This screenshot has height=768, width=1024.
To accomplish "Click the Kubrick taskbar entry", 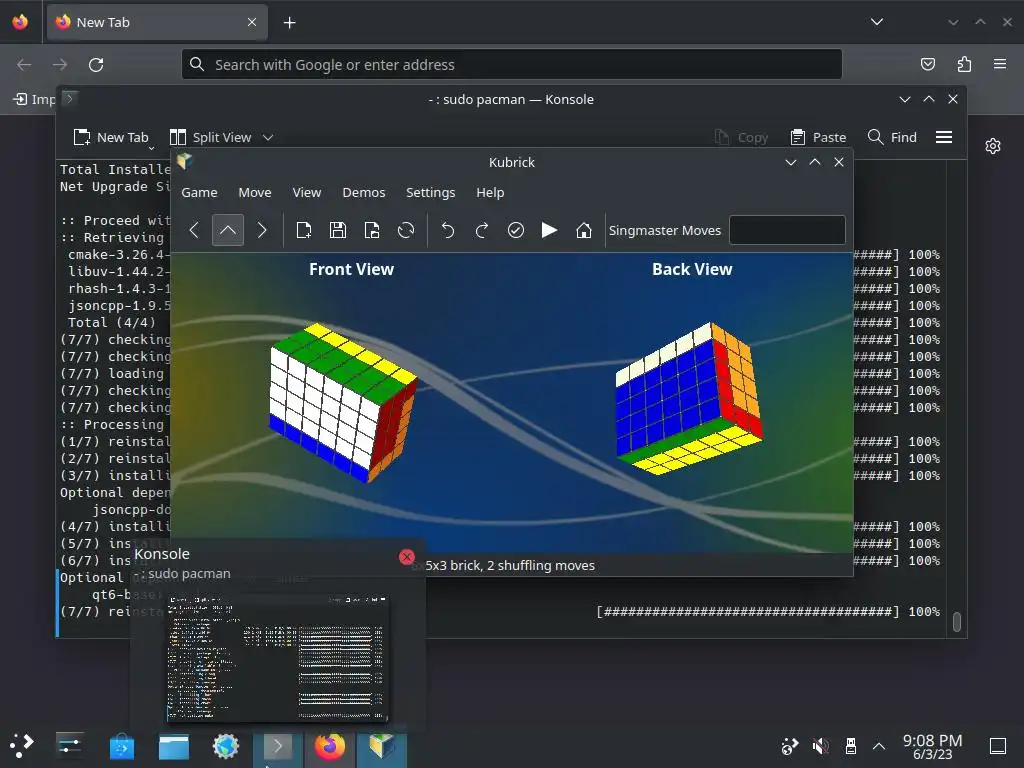I will pos(382,746).
